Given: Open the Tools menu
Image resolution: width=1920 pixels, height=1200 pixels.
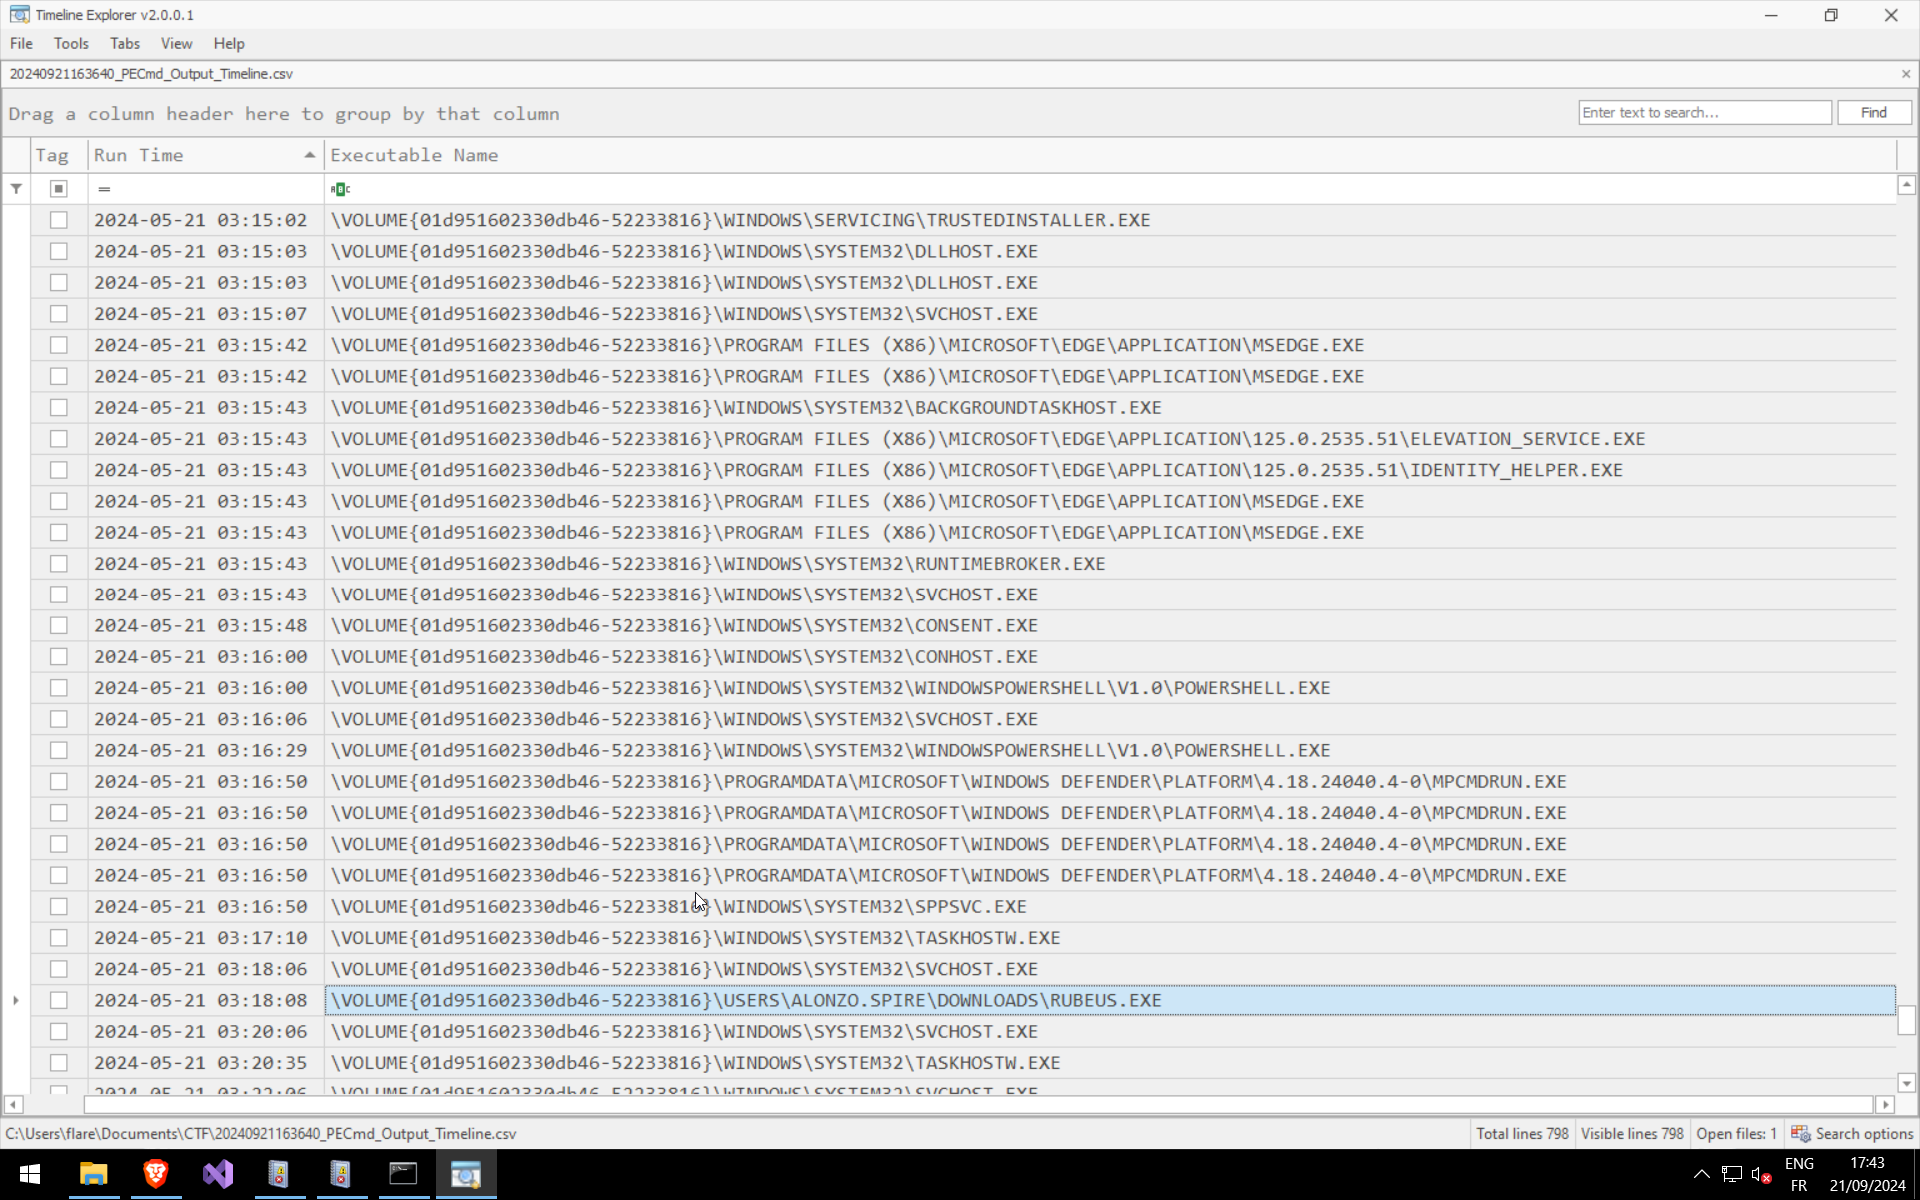Looking at the screenshot, I should [x=71, y=43].
